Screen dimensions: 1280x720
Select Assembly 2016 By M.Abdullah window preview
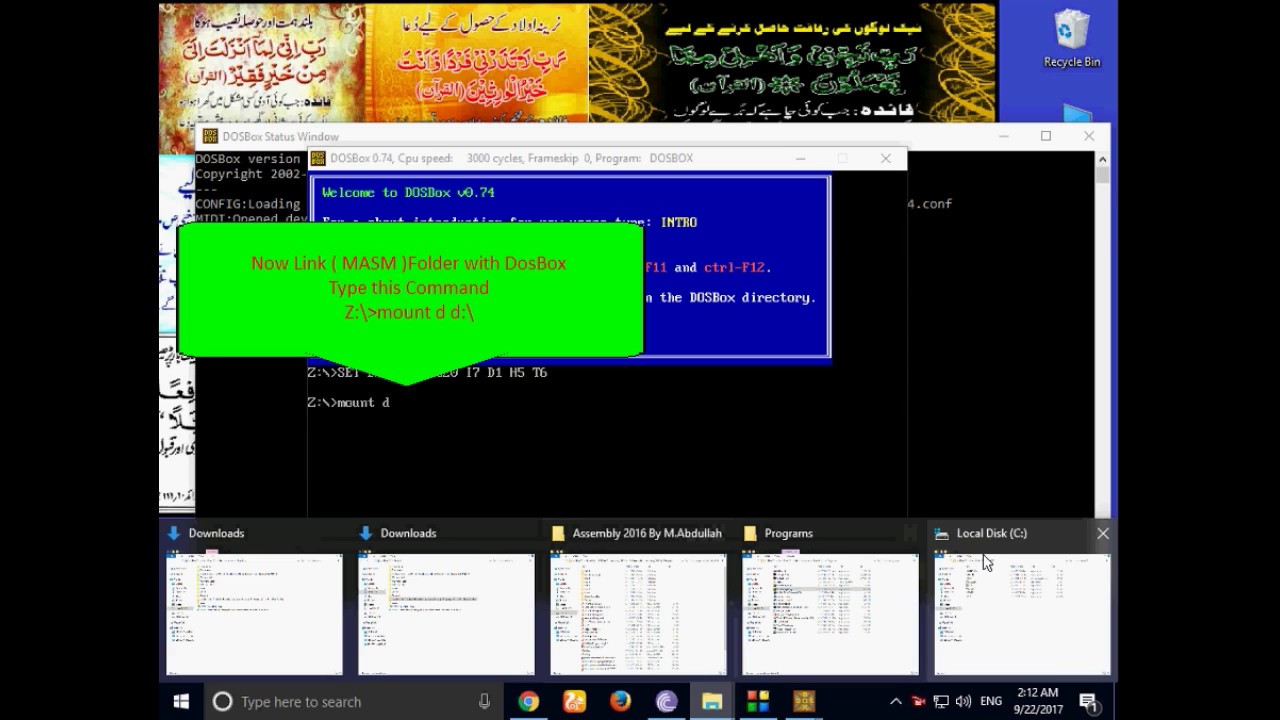[x=638, y=614]
